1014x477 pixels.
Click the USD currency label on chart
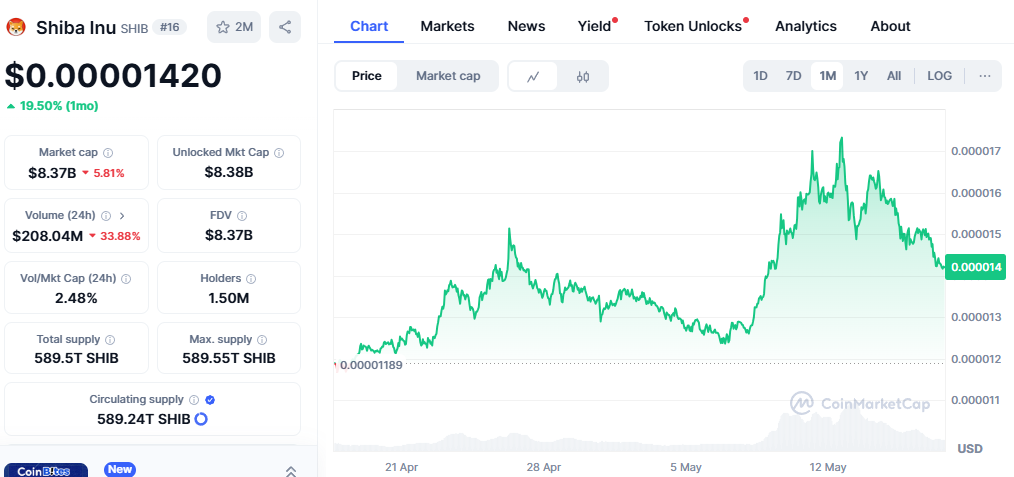[969, 449]
